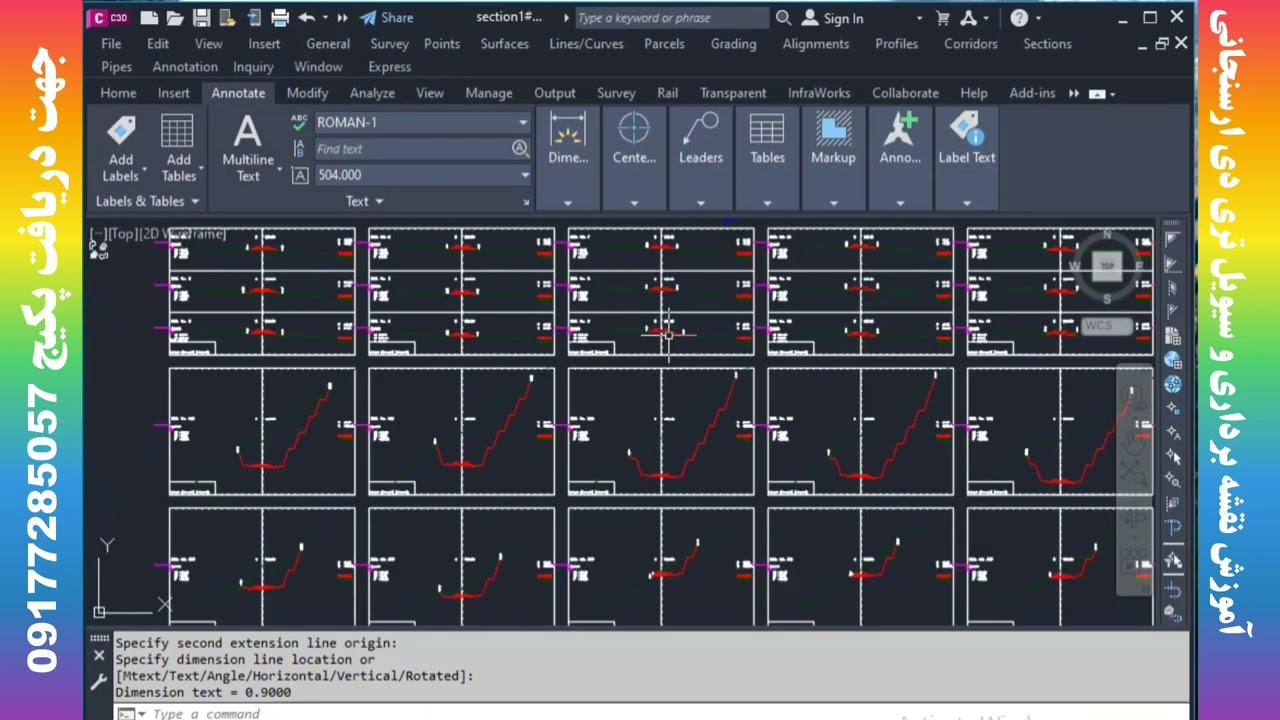Viewport: 1280px width, 720px height.
Task: Open the Express menu
Action: 389,67
